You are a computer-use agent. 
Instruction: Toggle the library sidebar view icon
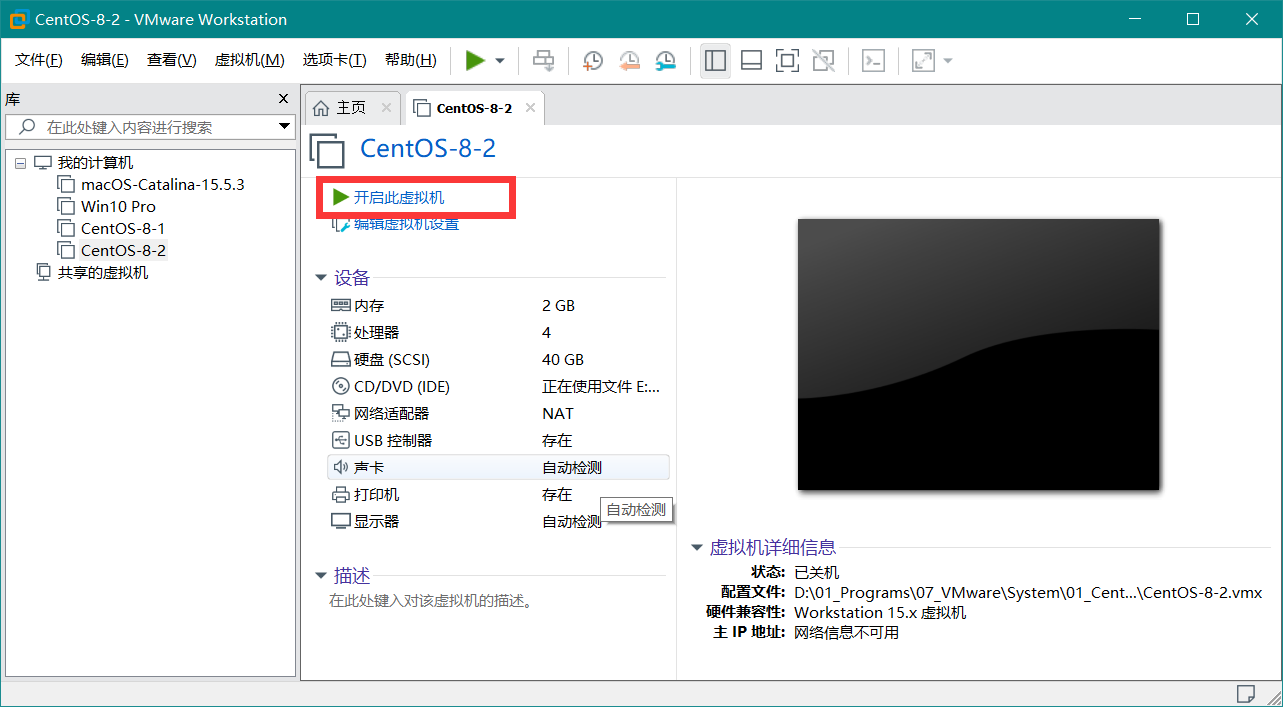click(715, 61)
